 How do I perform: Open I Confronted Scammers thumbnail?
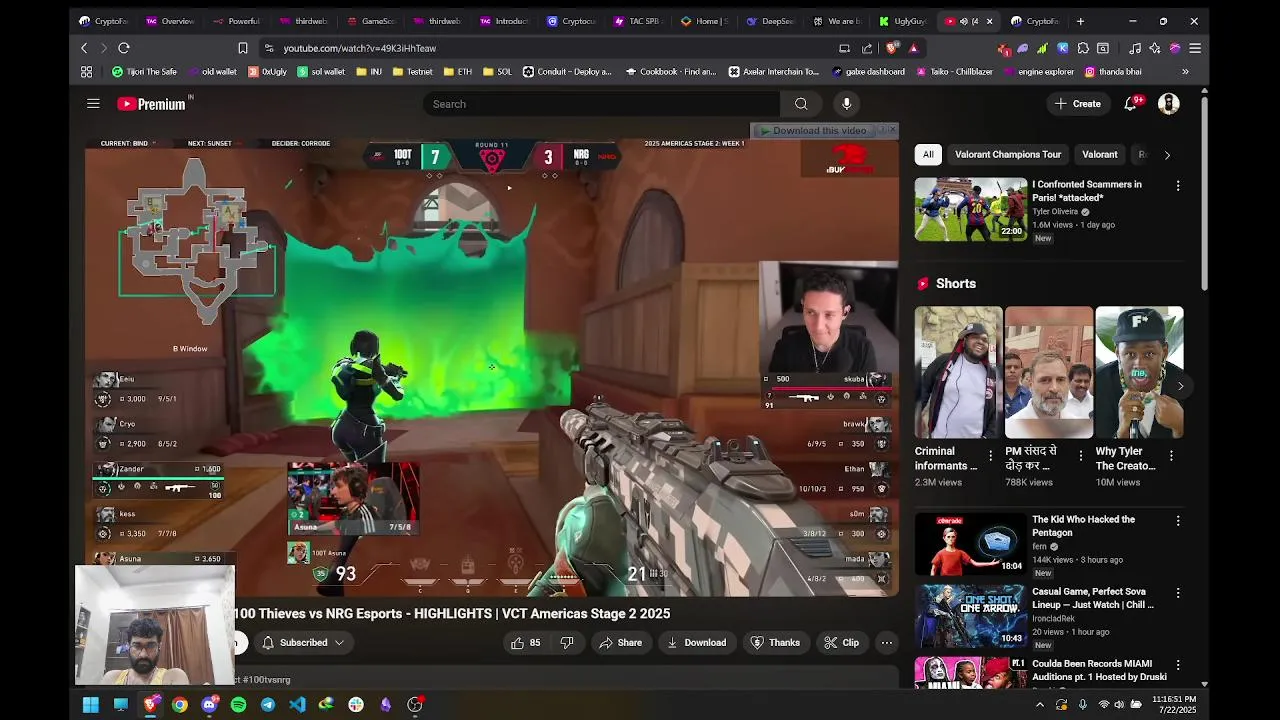(x=970, y=209)
